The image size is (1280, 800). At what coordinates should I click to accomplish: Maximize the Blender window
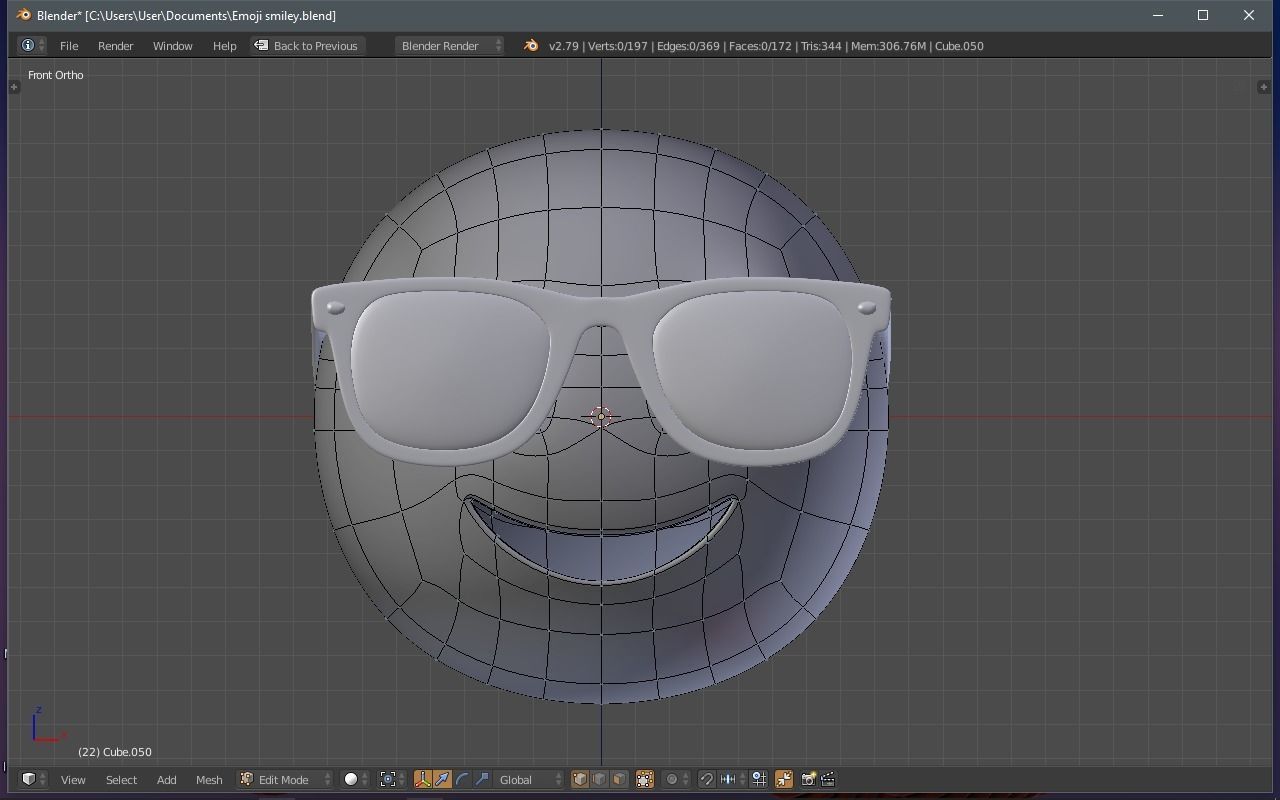tap(1203, 15)
